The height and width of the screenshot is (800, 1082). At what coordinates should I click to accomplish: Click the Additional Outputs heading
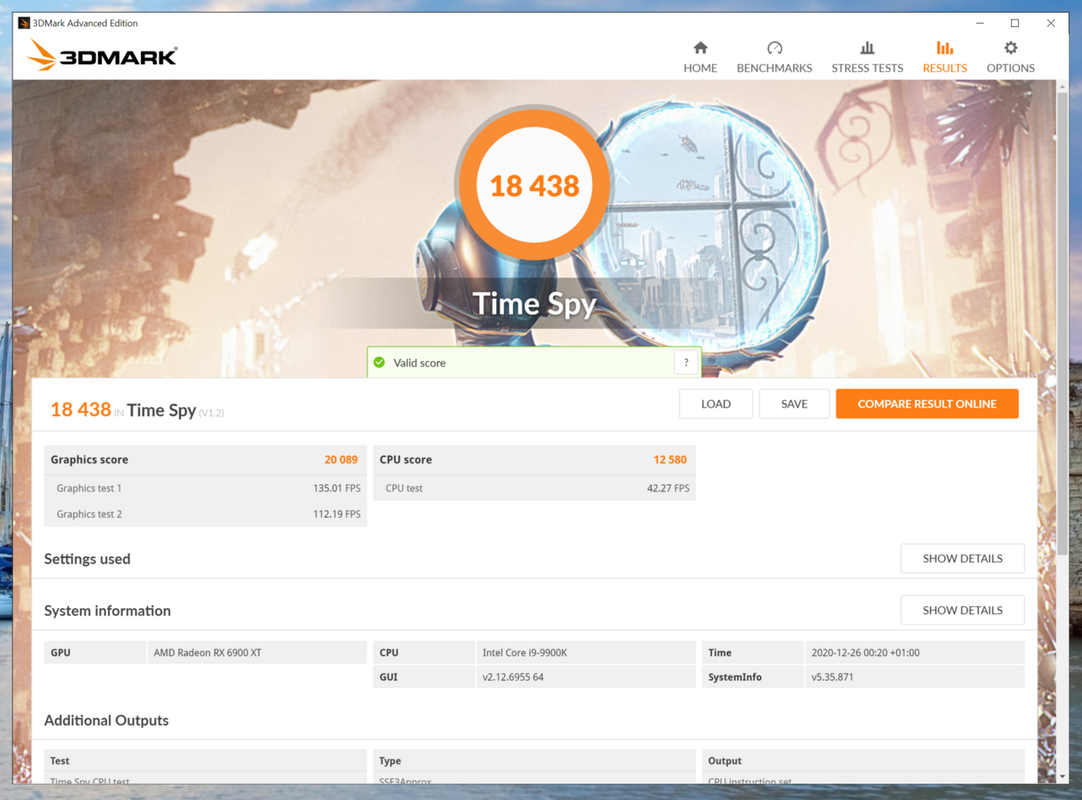coord(106,720)
